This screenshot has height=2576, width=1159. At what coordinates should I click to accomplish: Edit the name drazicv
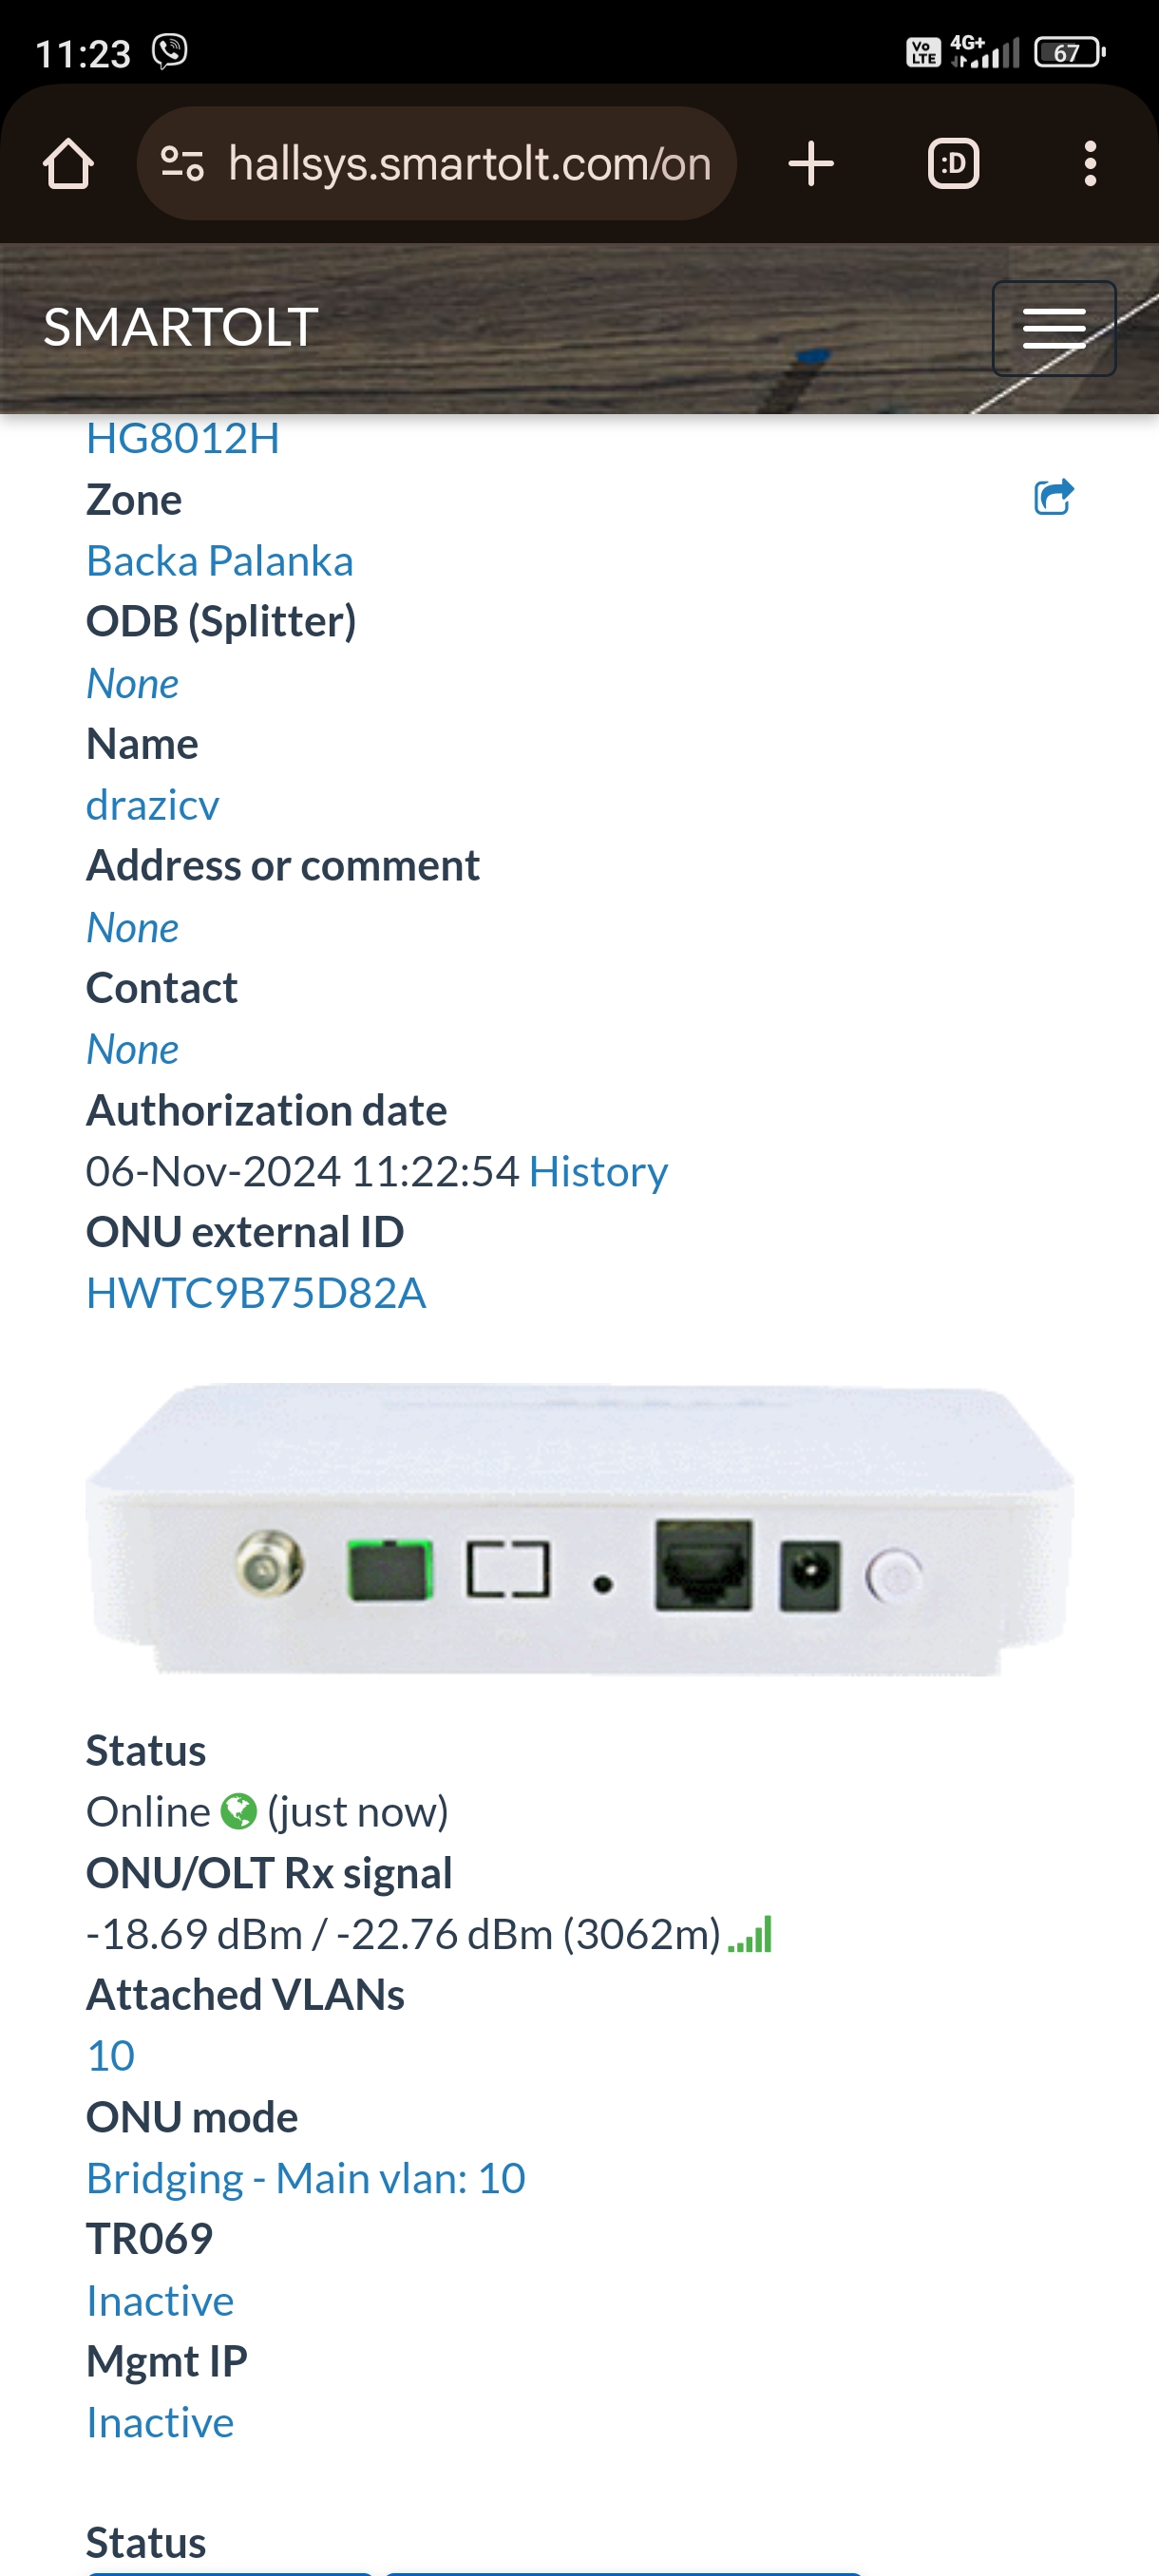[152, 805]
